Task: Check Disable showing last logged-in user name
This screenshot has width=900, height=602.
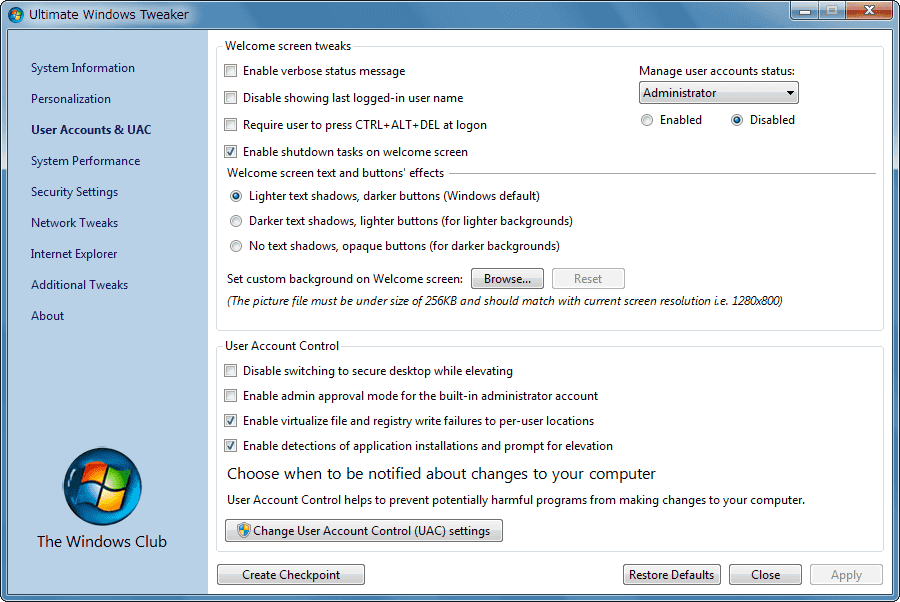Action: tap(230, 98)
